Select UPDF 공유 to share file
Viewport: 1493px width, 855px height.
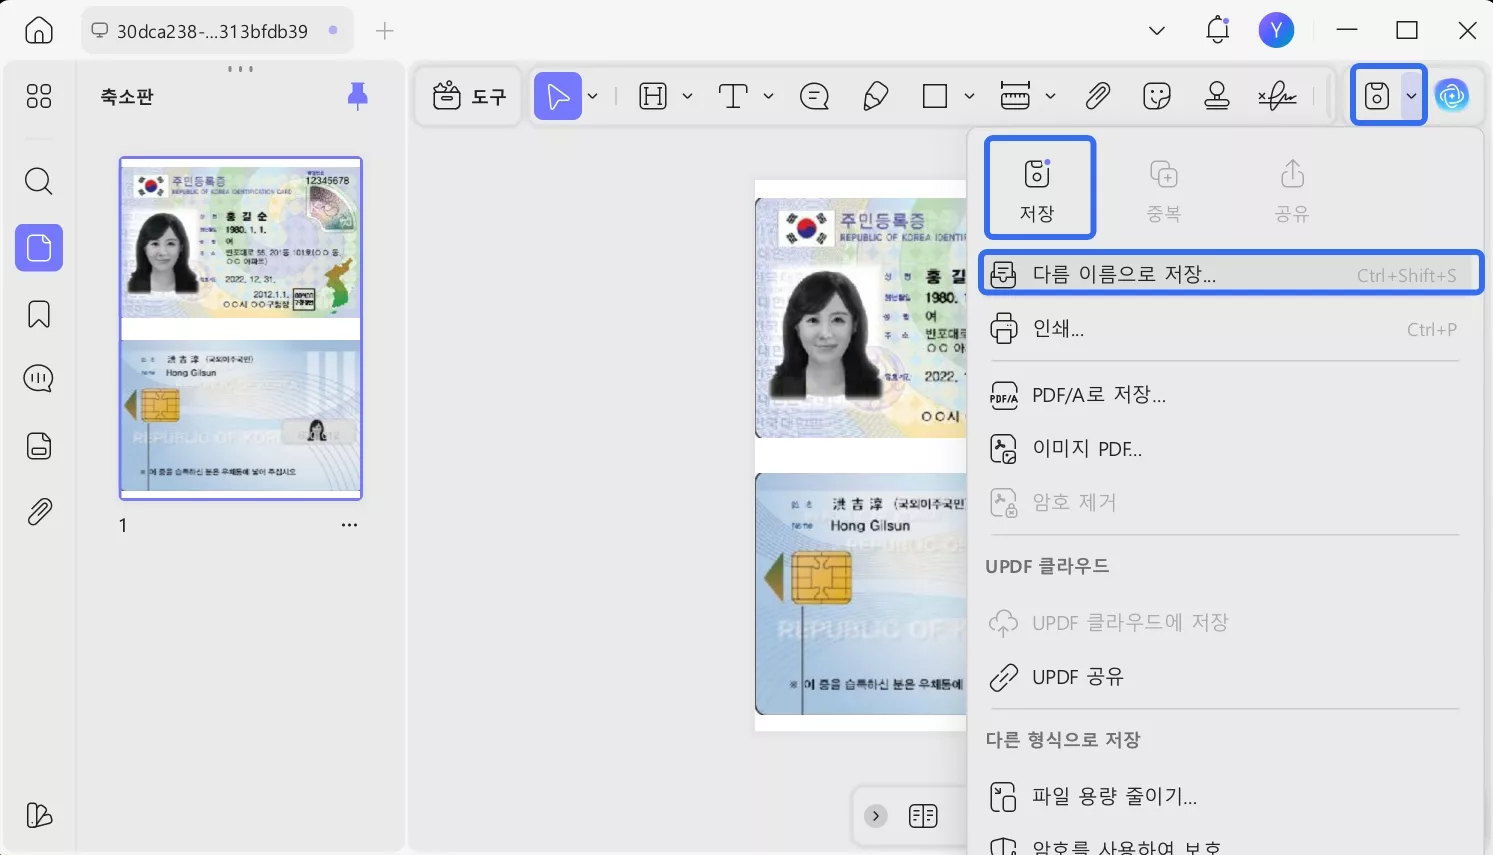[x=1076, y=677]
